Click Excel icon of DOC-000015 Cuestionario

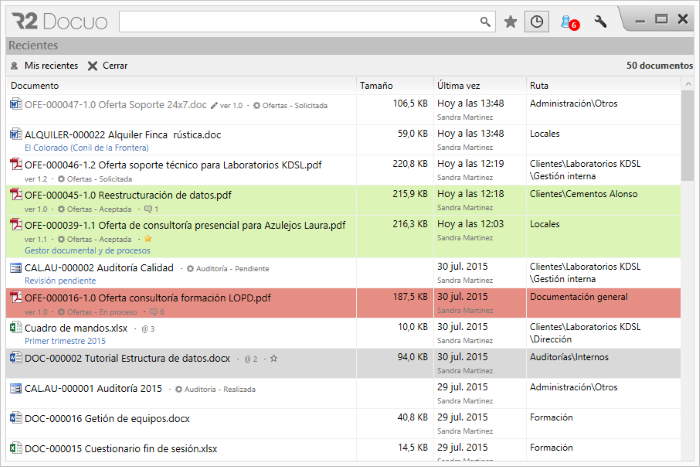click(16, 448)
